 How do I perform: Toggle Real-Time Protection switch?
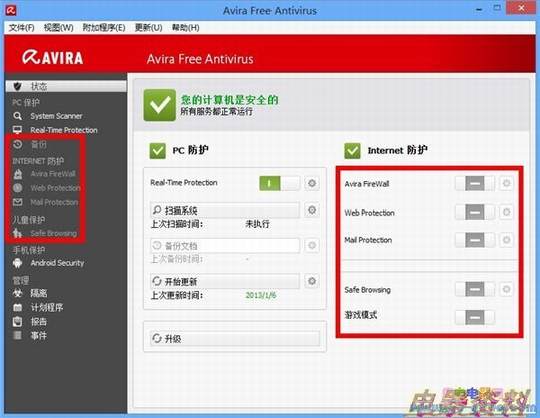(x=280, y=183)
